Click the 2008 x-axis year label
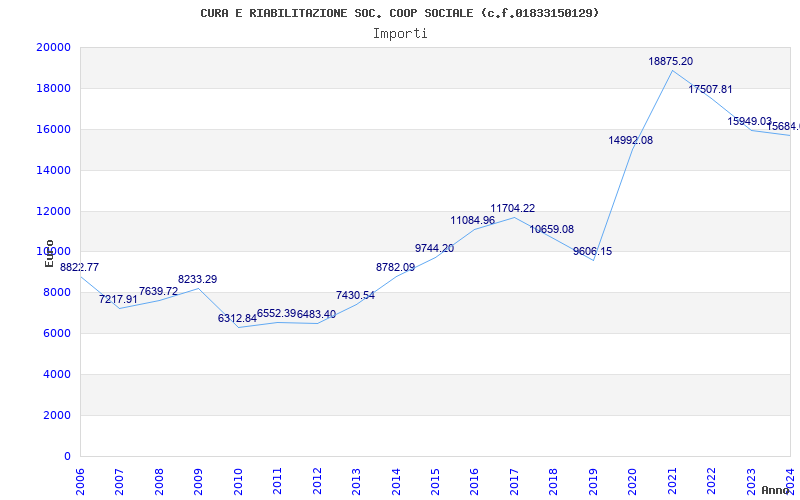This screenshot has height=500, width=800. 159,481
